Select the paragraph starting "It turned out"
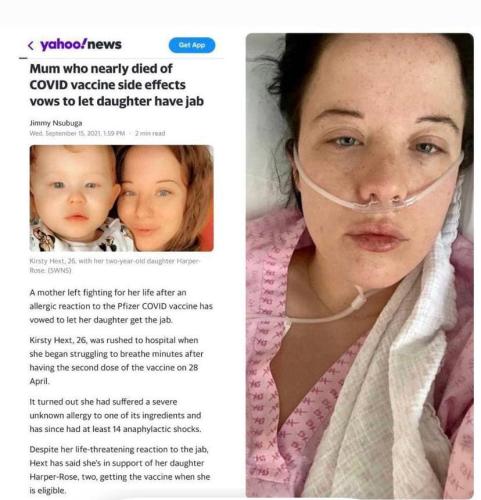 click(115, 415)
